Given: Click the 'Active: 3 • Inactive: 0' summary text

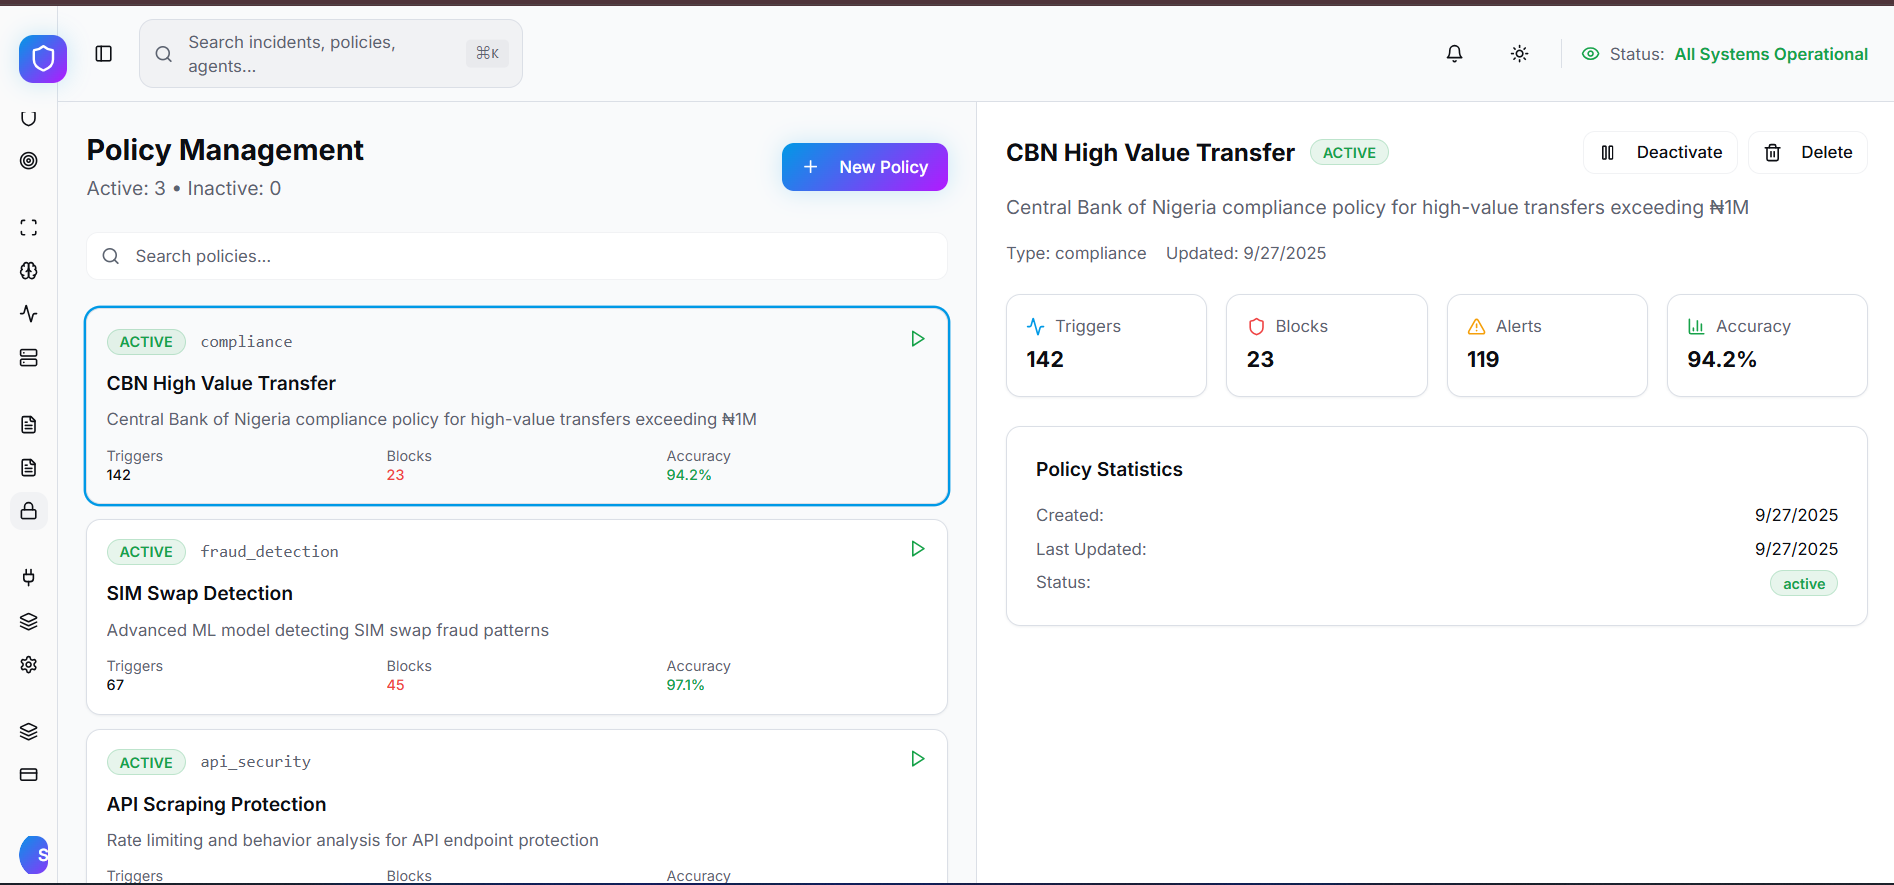Looking at the screenshot, I should (x=184, y=189).
